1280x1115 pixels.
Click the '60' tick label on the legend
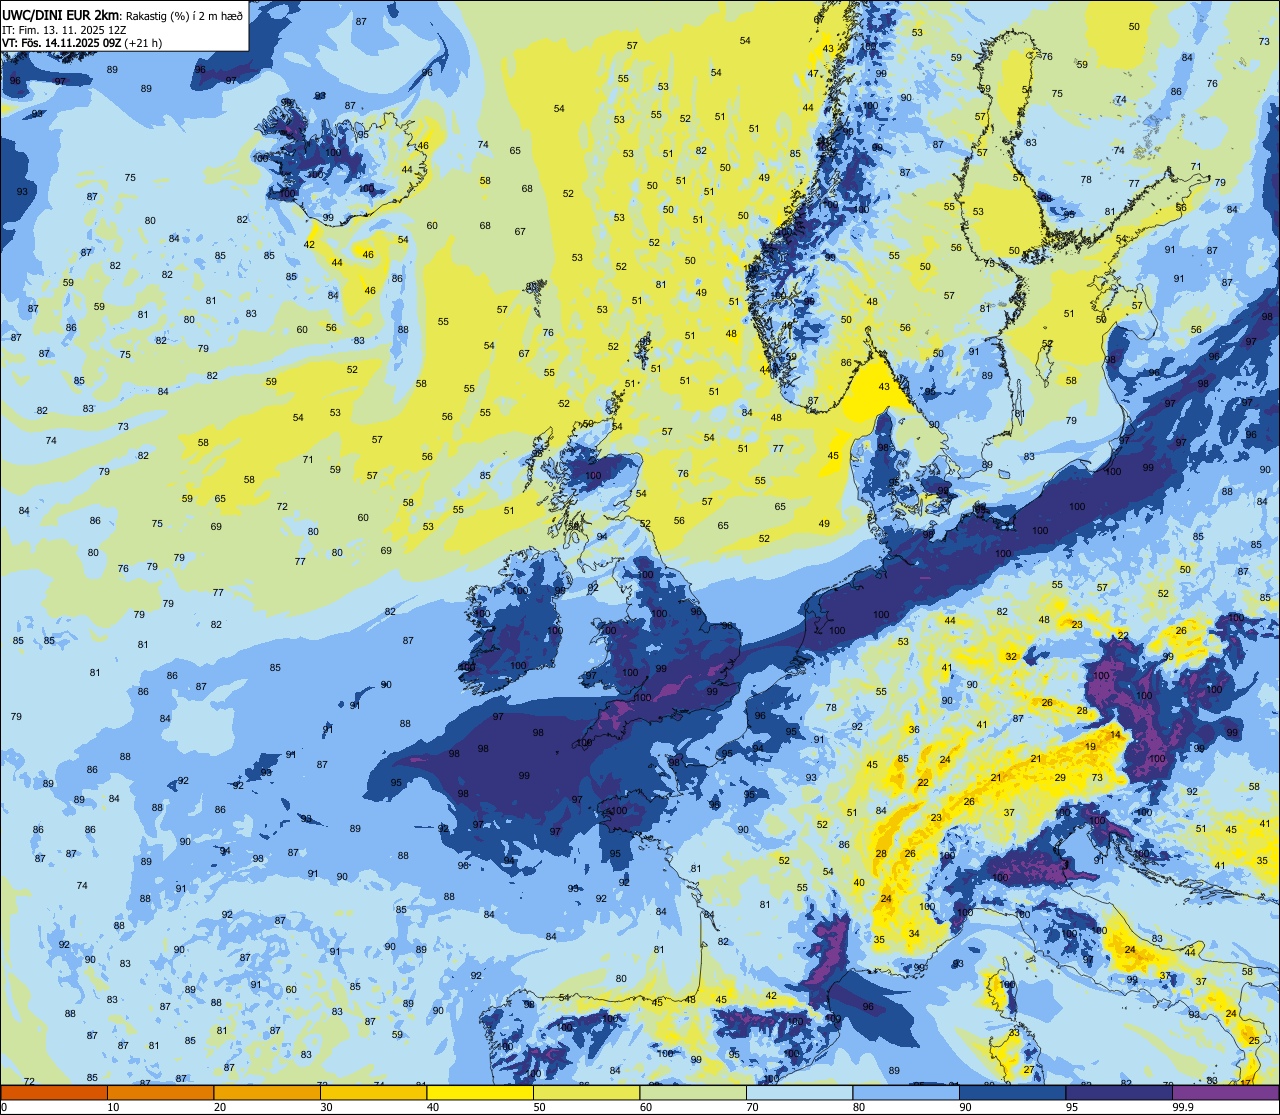pos(646,1107)
